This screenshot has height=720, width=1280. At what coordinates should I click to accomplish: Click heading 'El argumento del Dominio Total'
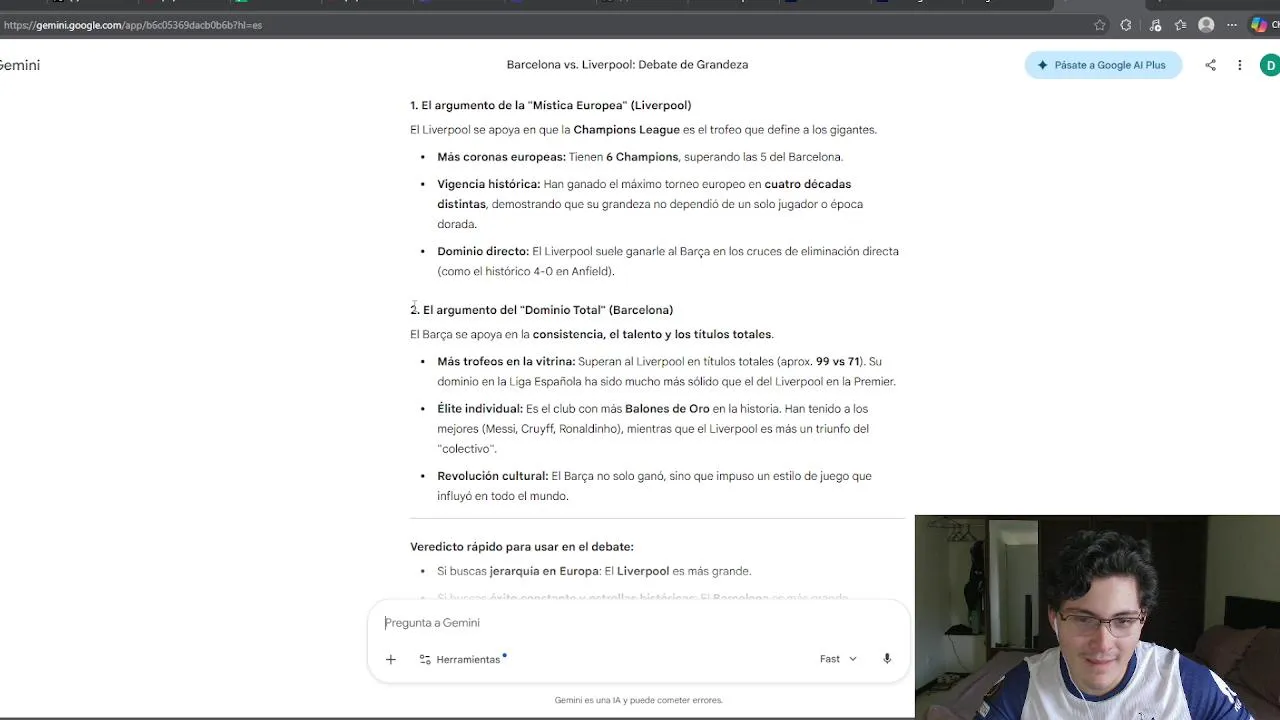(x=541, y=310)
